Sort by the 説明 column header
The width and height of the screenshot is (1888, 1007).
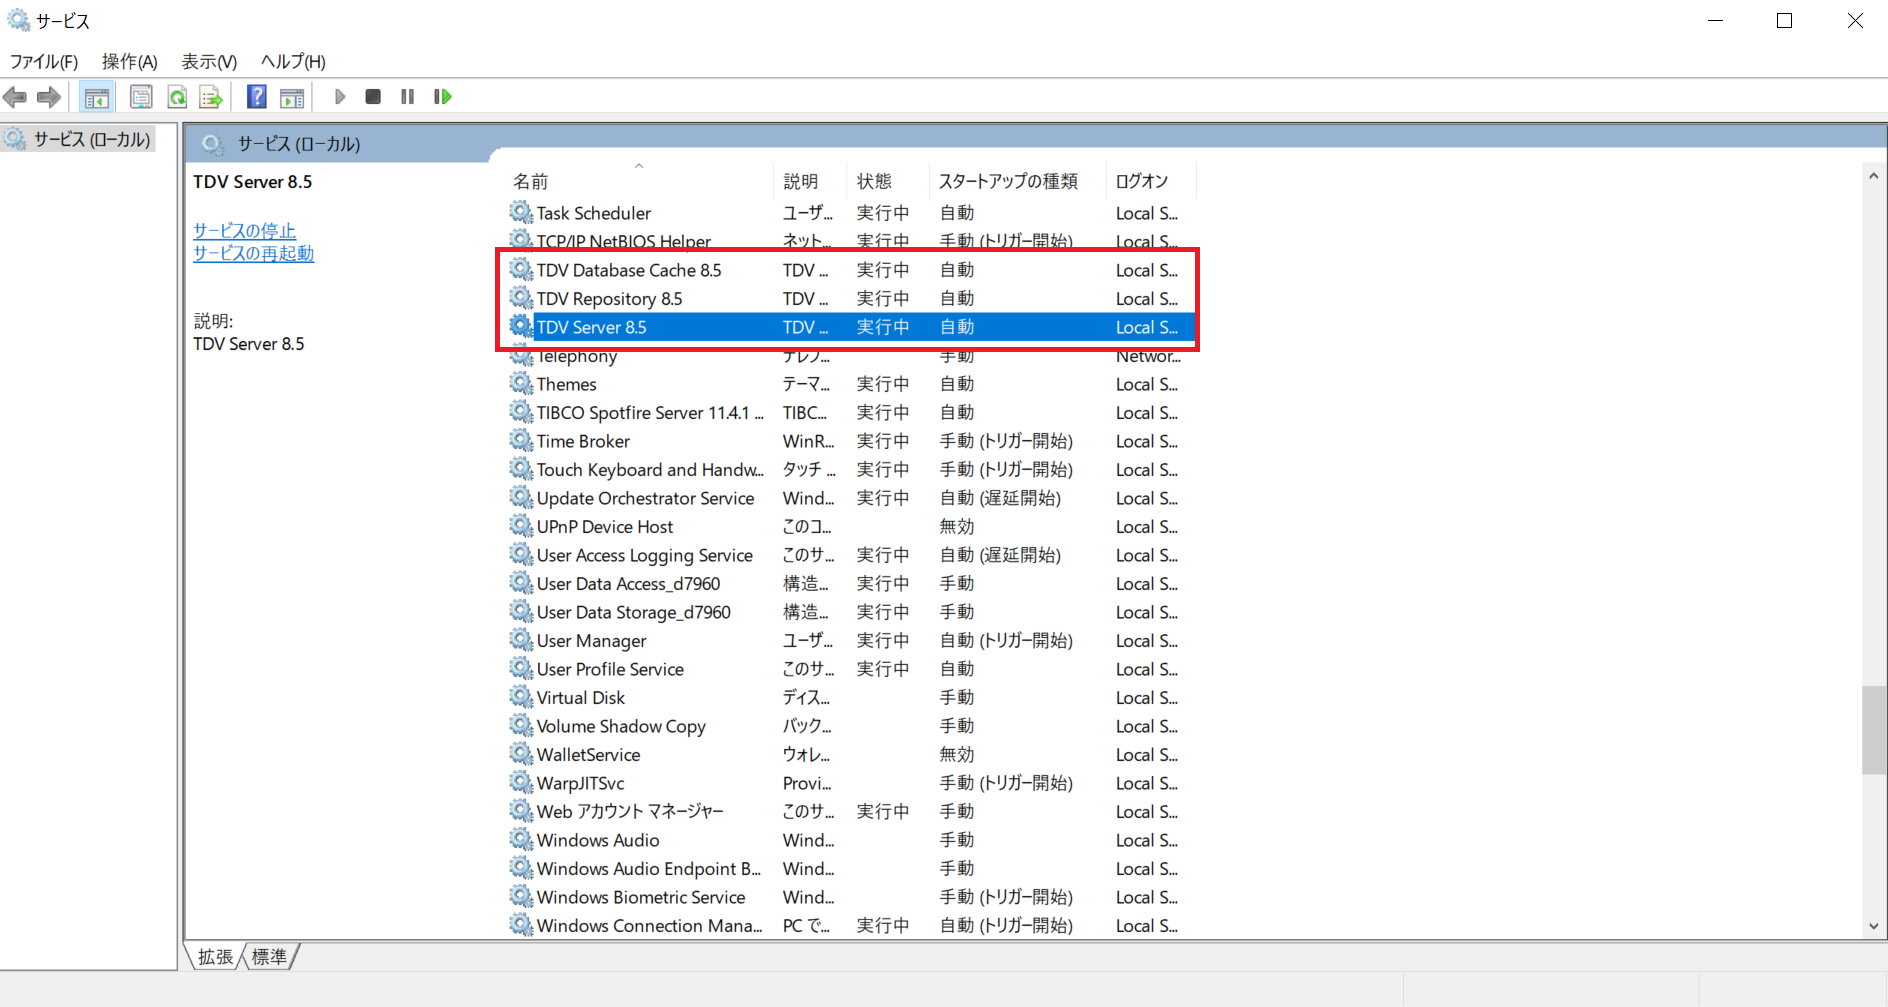tap(810, 181)
